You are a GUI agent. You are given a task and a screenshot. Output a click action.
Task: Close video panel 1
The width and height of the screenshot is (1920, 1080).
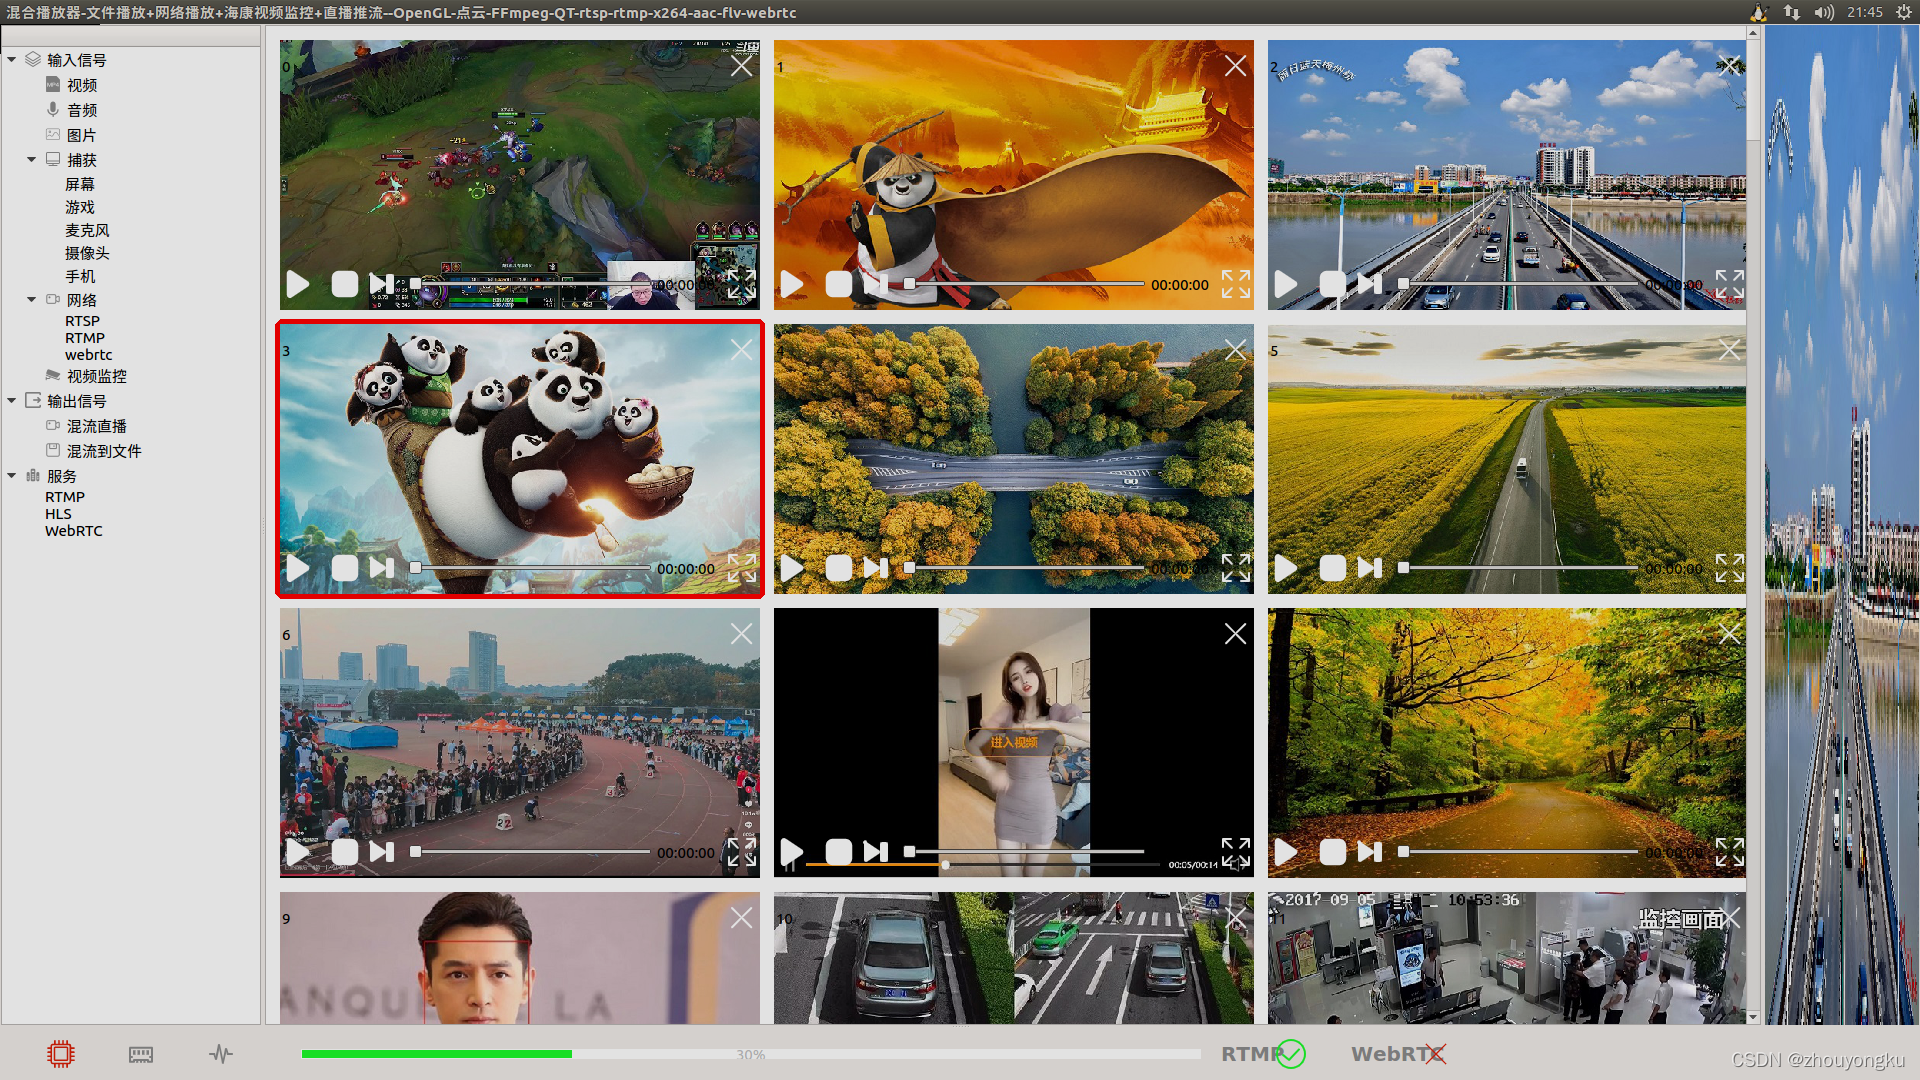pyautogui.click(x=1235, y=66)
